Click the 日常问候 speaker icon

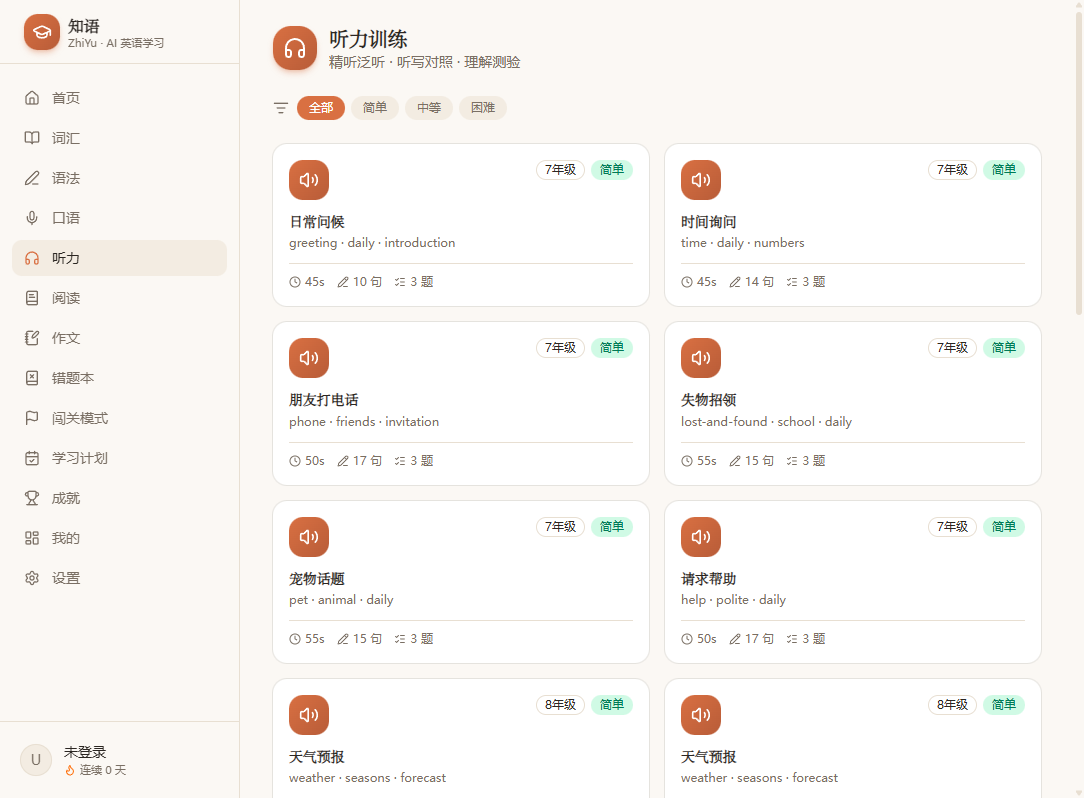click(309, 180)
